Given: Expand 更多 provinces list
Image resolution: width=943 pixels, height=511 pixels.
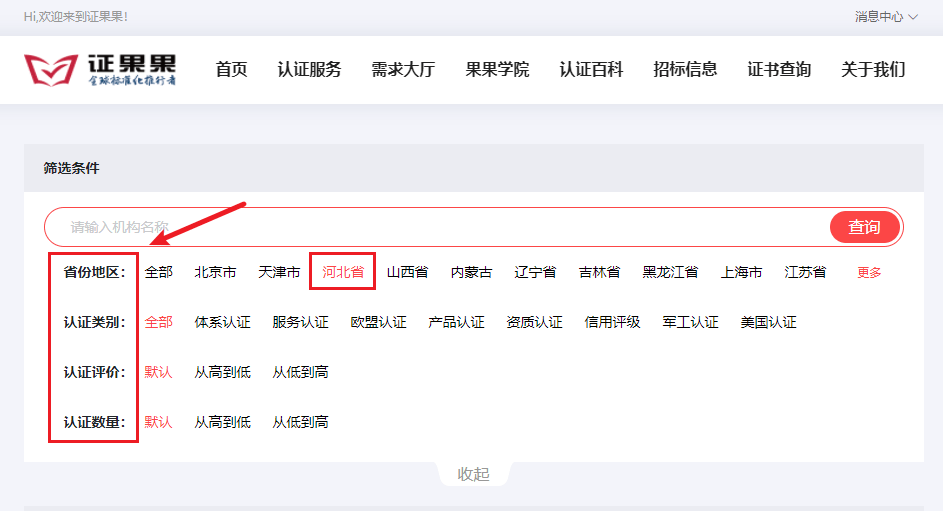Looking at the screenshot, I should (x=869, y=272).
